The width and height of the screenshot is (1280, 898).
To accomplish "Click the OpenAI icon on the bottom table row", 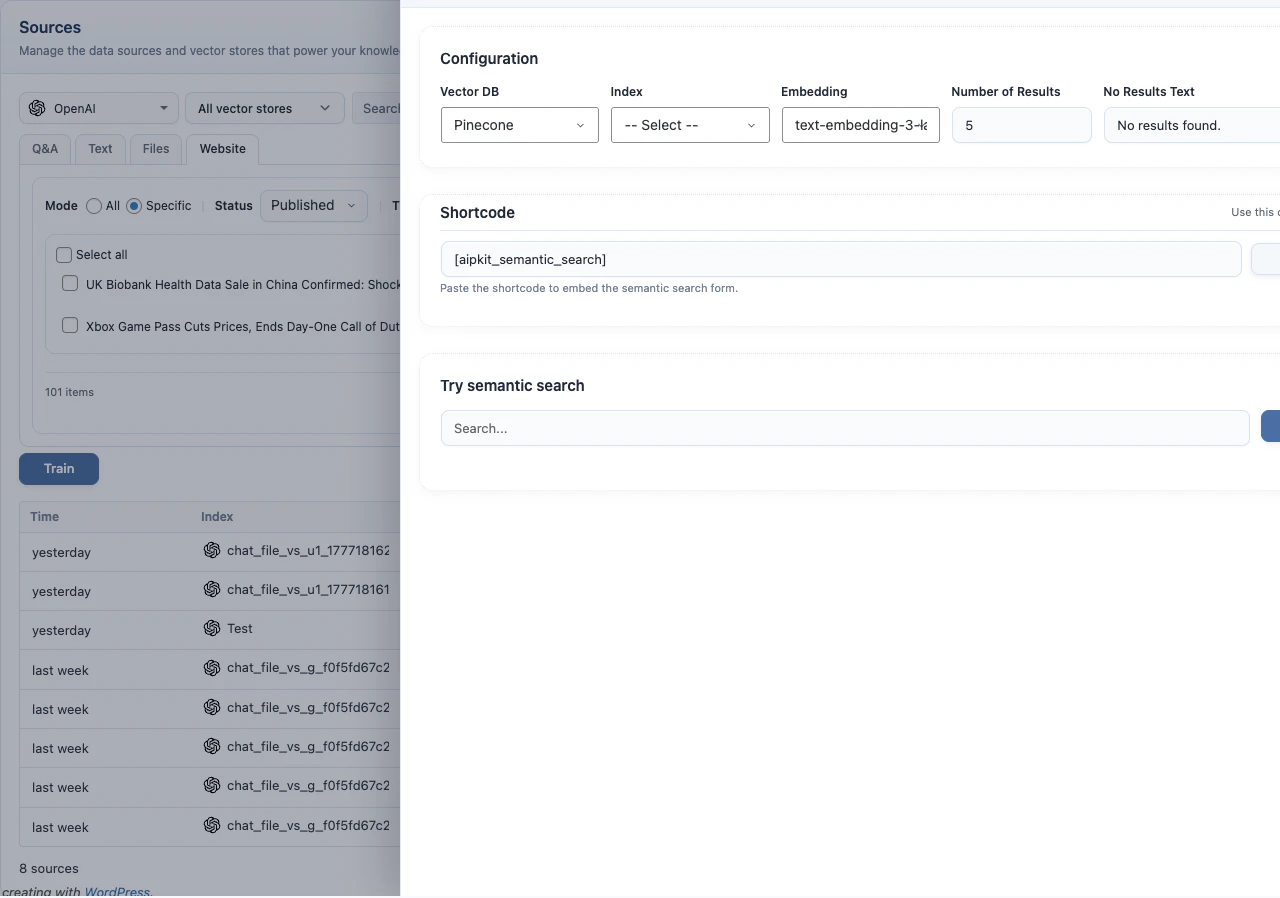I will 211,825.
